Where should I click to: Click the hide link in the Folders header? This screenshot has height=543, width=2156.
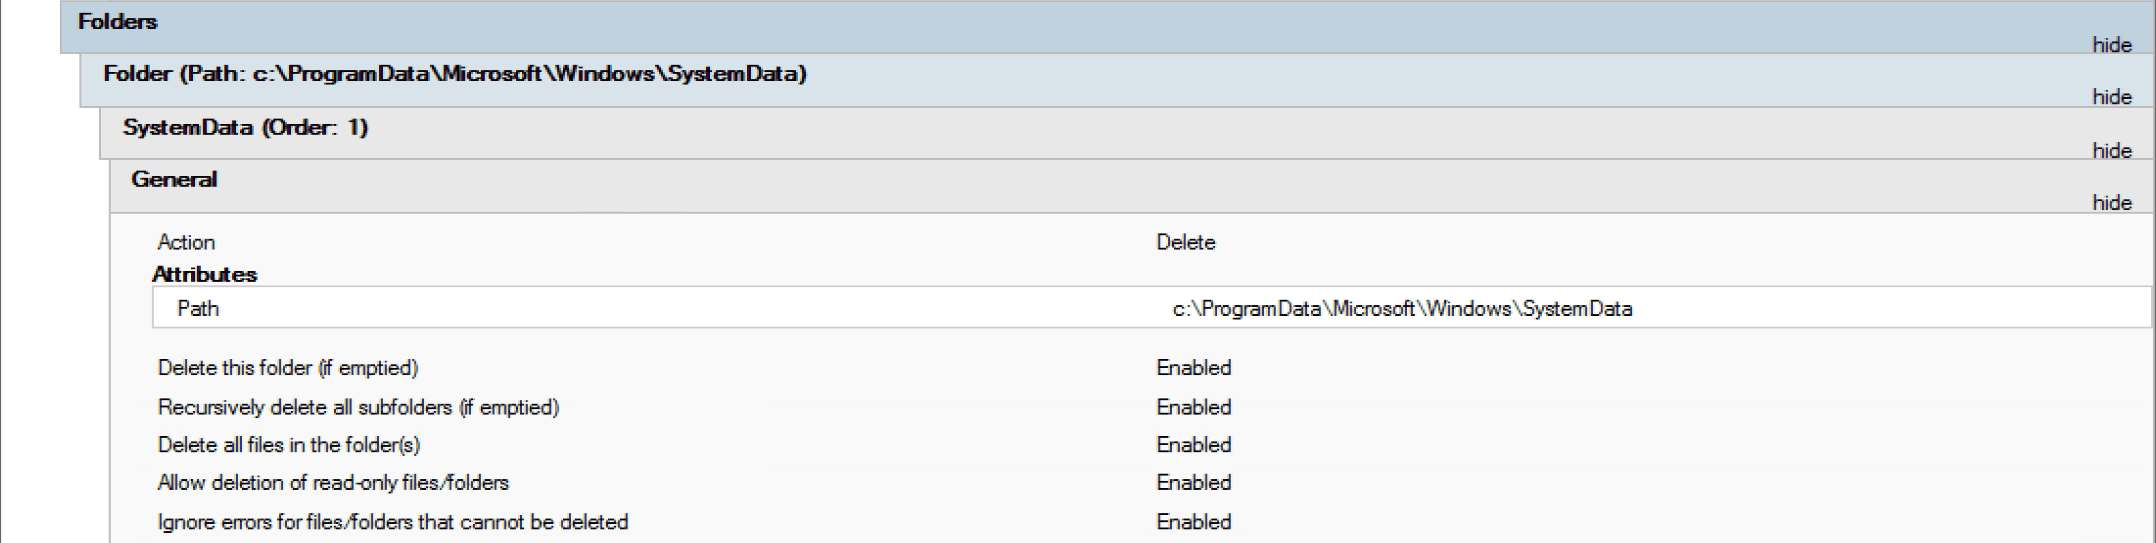click(x=2111, y=45)
